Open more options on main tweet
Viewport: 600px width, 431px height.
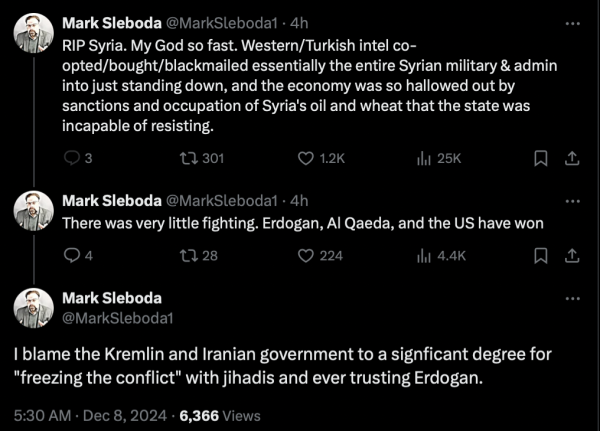[x=572, y=299]
